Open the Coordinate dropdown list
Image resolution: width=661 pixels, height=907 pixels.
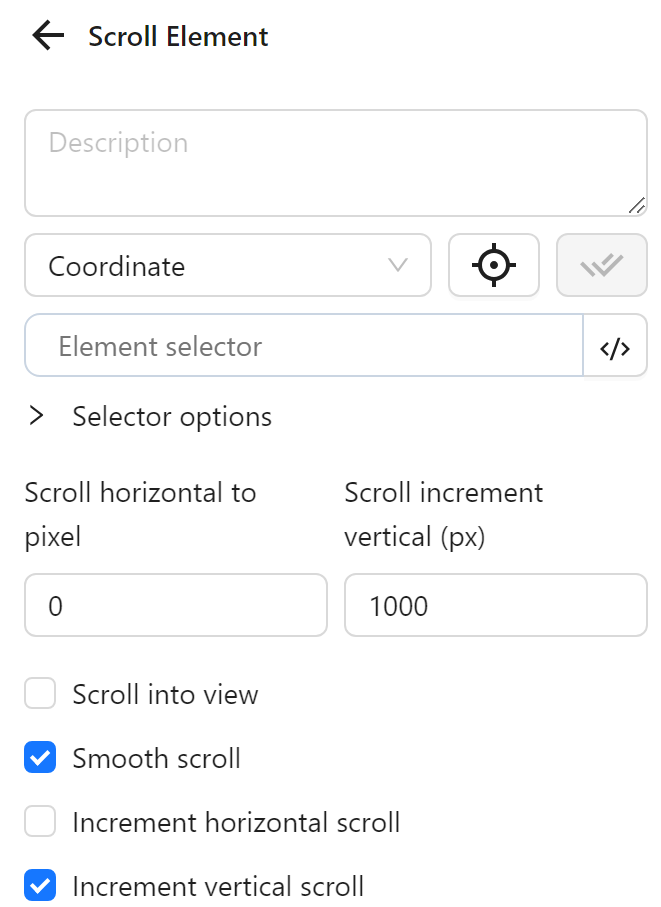coord(227,265)
